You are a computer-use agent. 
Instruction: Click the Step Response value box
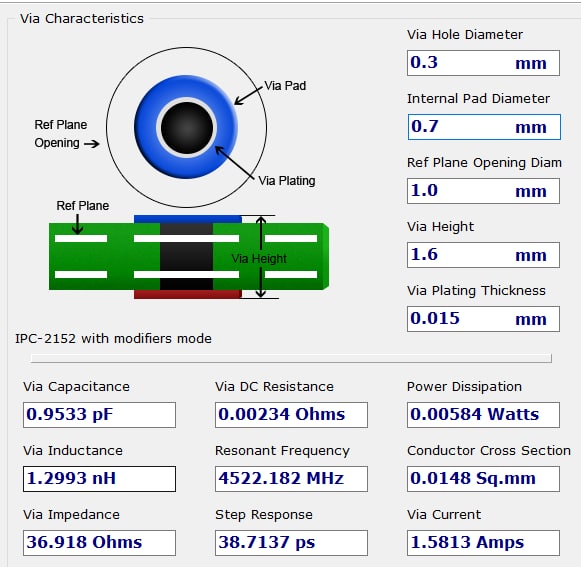(291, 543)
